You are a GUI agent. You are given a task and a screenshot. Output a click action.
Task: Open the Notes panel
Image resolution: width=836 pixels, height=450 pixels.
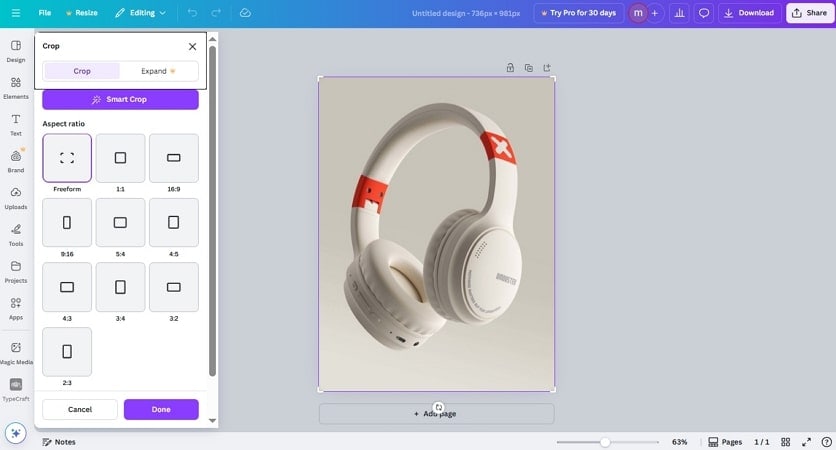(59, 442)
